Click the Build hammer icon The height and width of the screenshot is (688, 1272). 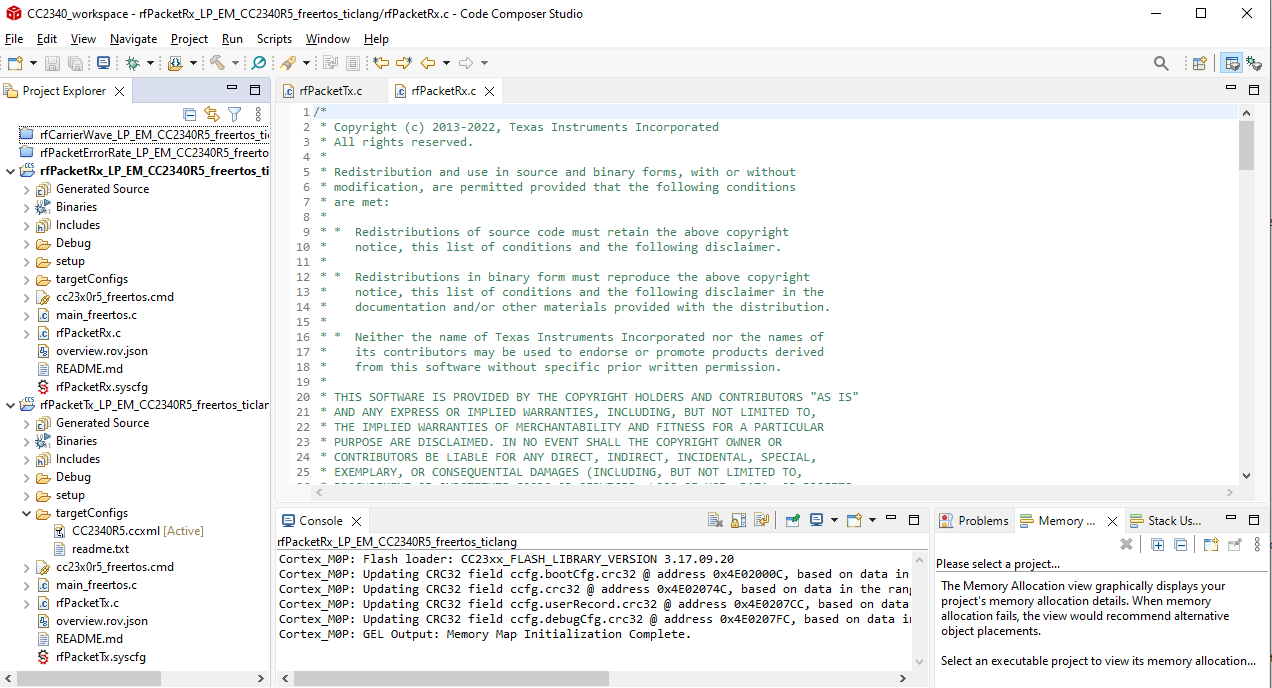click(216, 63)
